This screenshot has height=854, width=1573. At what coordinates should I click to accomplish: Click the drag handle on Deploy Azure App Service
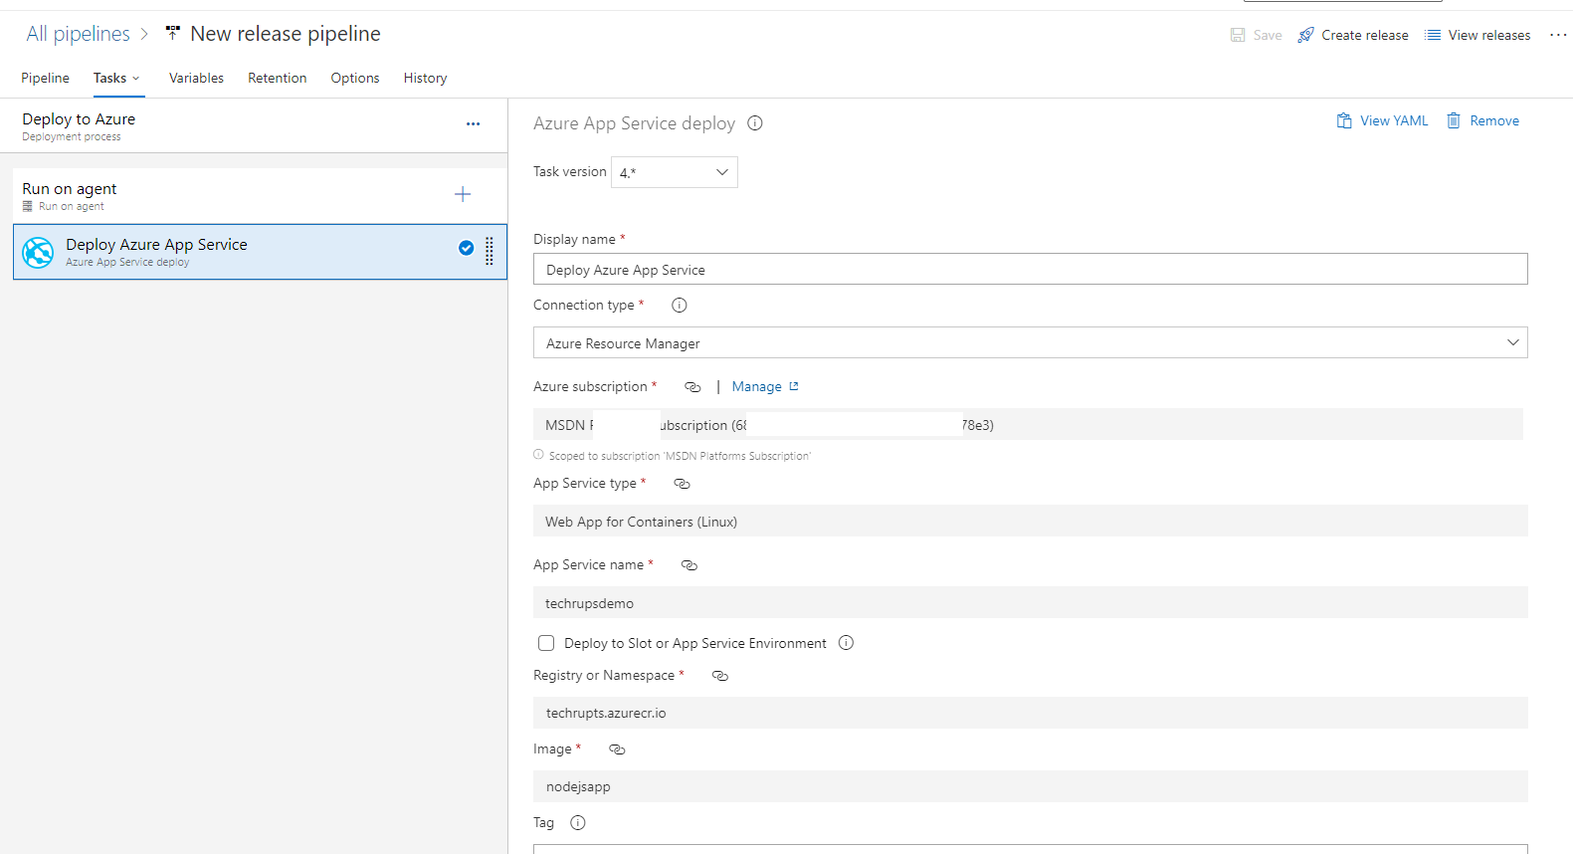[489, 251]
